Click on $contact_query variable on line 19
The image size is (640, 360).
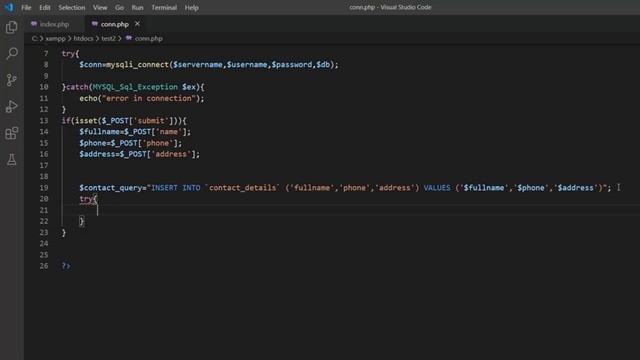pyautogui.click(x=111, y=187)
